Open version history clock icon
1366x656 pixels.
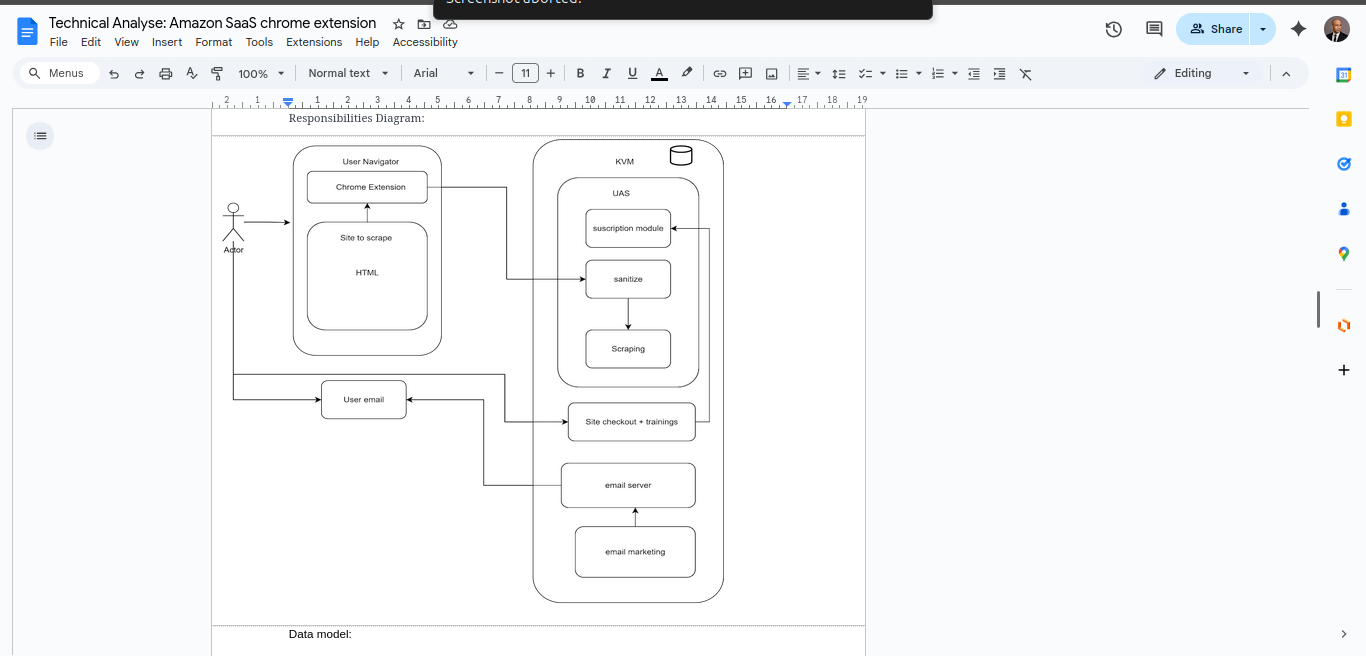click(x=1113, y=29)
